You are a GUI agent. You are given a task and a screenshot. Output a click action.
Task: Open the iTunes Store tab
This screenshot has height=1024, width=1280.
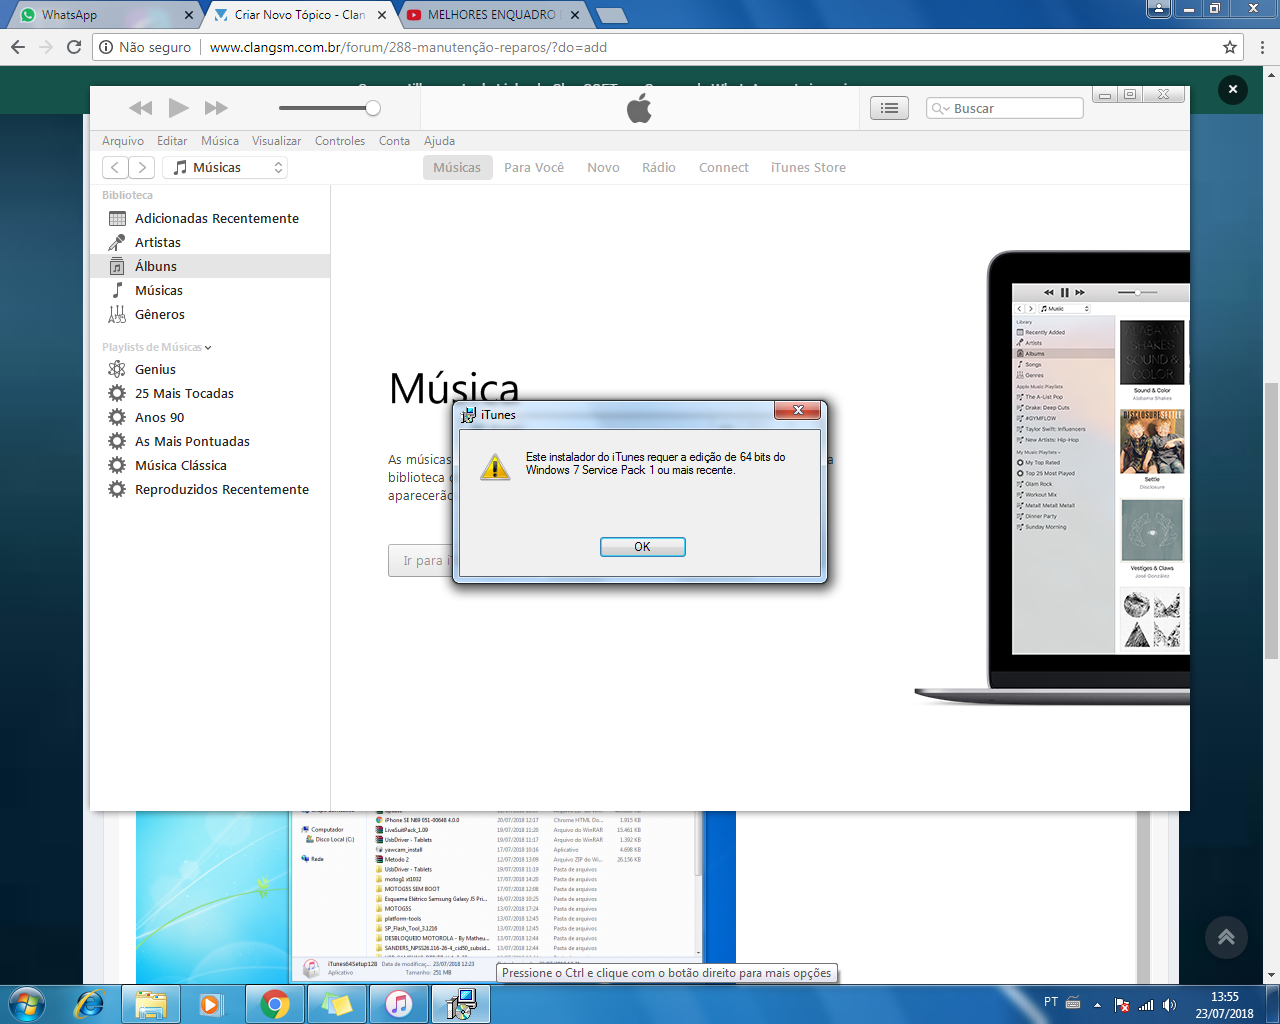click(x=808, y=167)
